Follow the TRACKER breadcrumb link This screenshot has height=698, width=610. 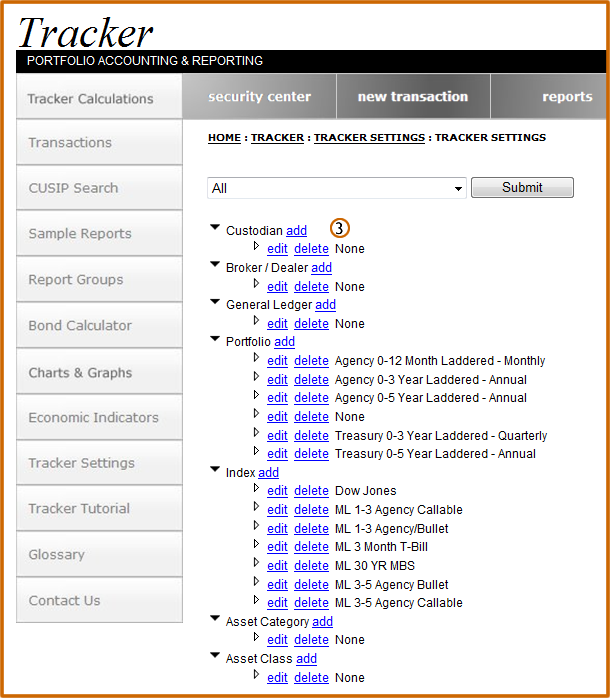277,138
